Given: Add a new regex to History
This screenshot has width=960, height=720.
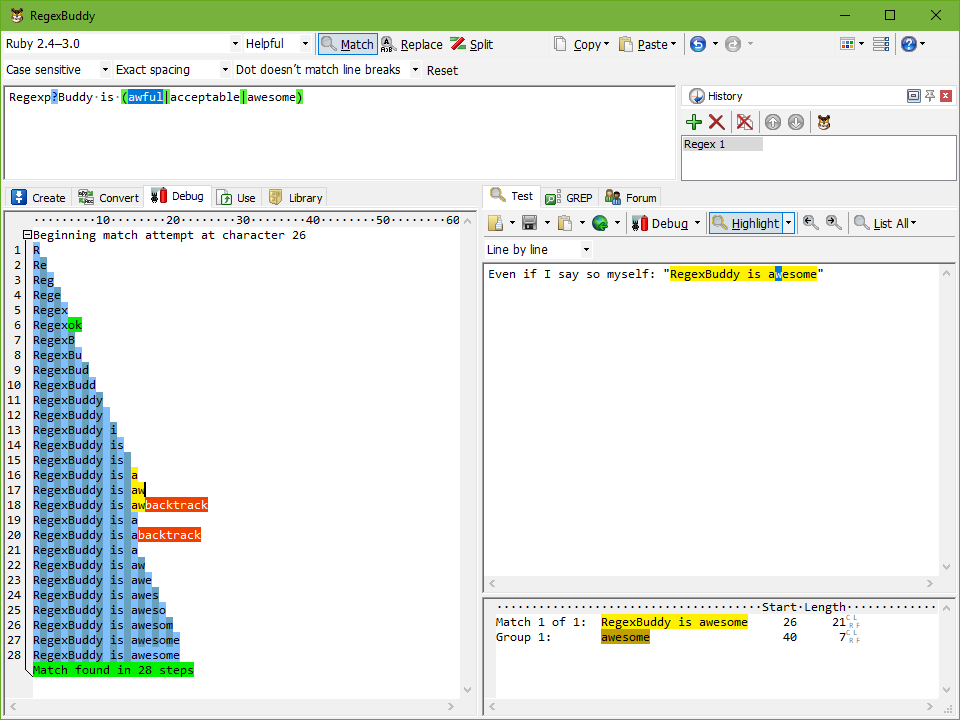Looking at the screenshot, I should click(x=694, y=122).
